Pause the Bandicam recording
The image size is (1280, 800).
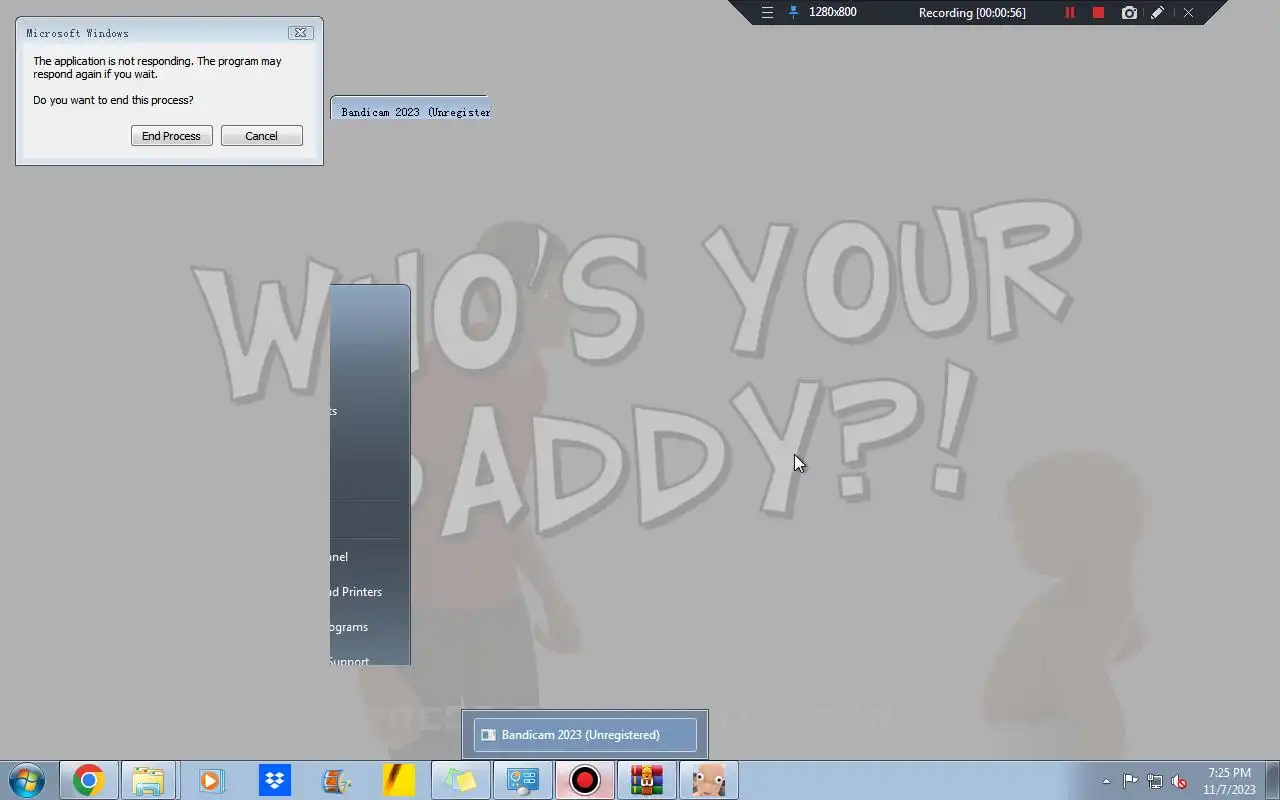(1070, 13)
